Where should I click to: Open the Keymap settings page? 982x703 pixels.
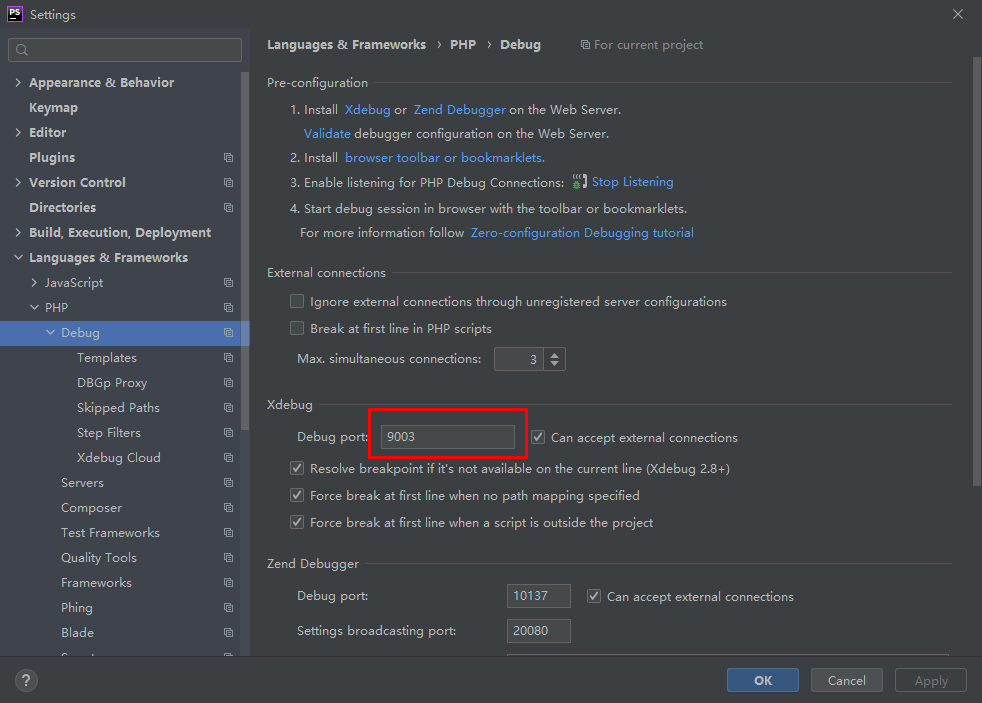coord(53,108)
